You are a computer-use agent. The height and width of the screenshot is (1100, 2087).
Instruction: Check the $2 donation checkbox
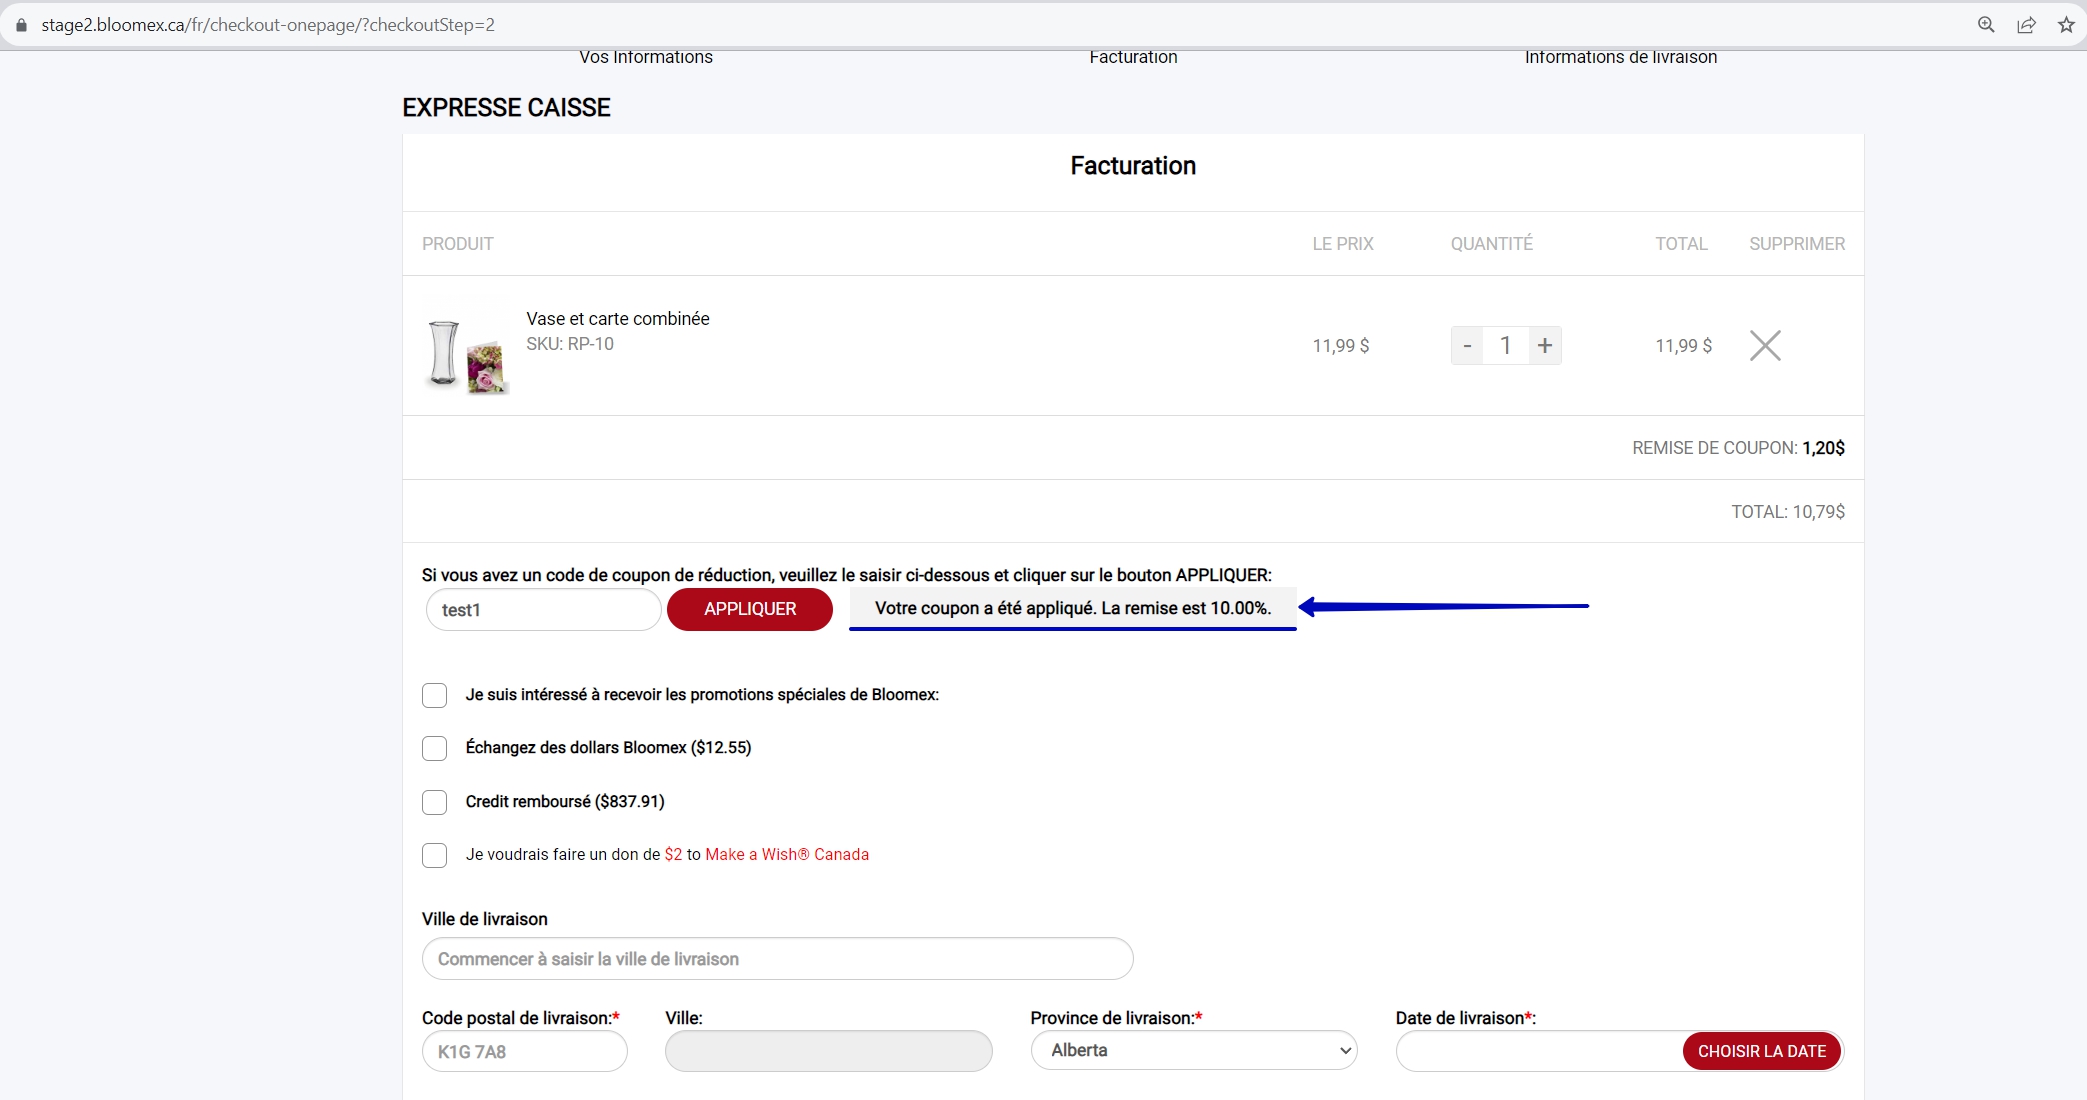click(x=434, y=855)
